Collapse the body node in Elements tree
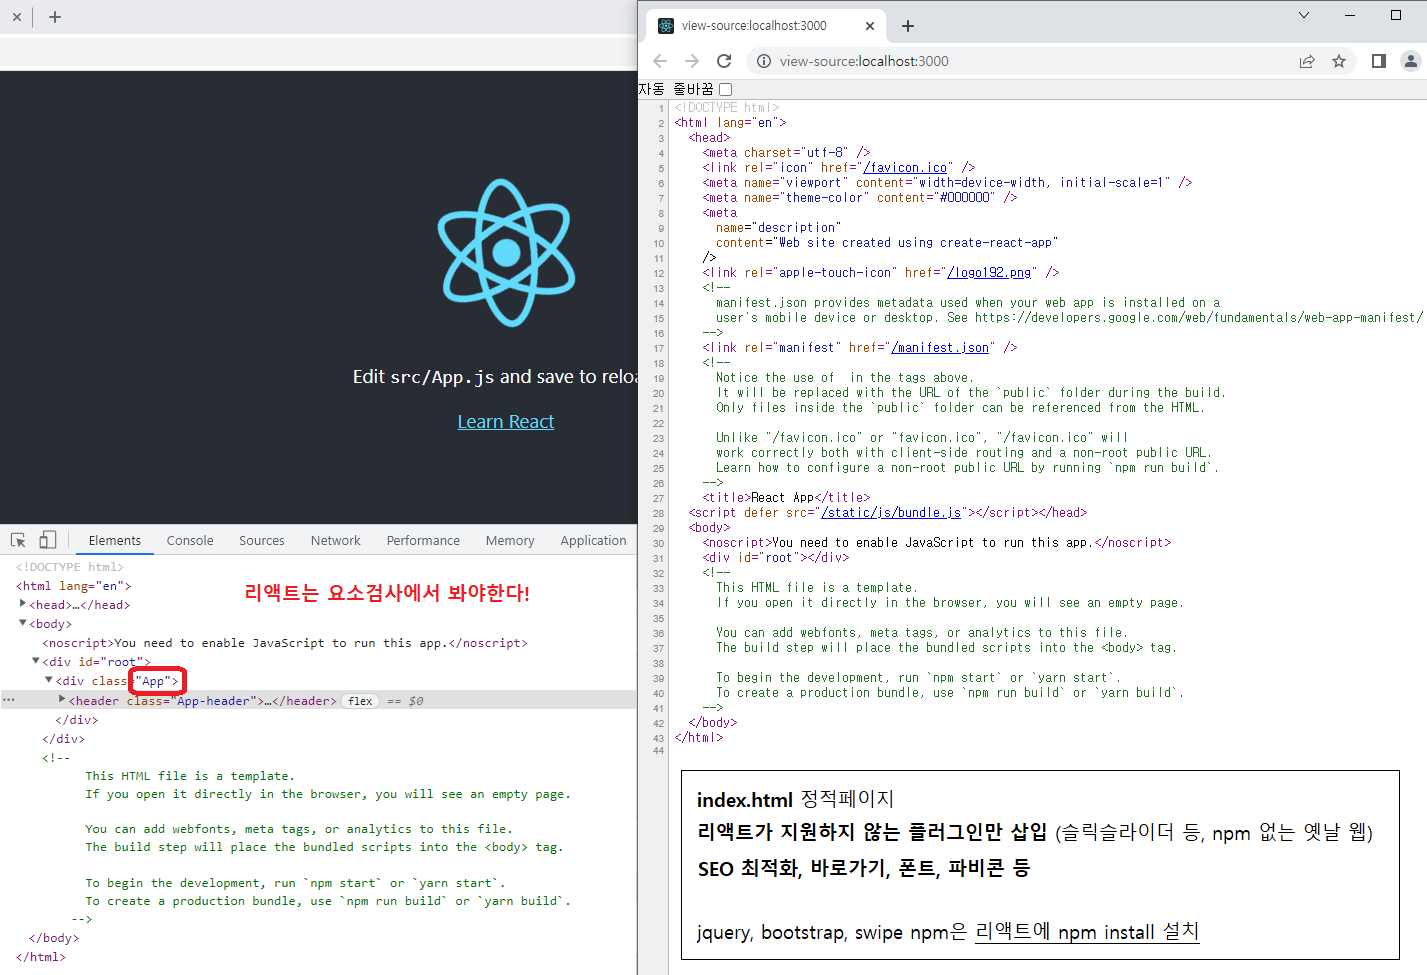 click(x=23, y=623)
